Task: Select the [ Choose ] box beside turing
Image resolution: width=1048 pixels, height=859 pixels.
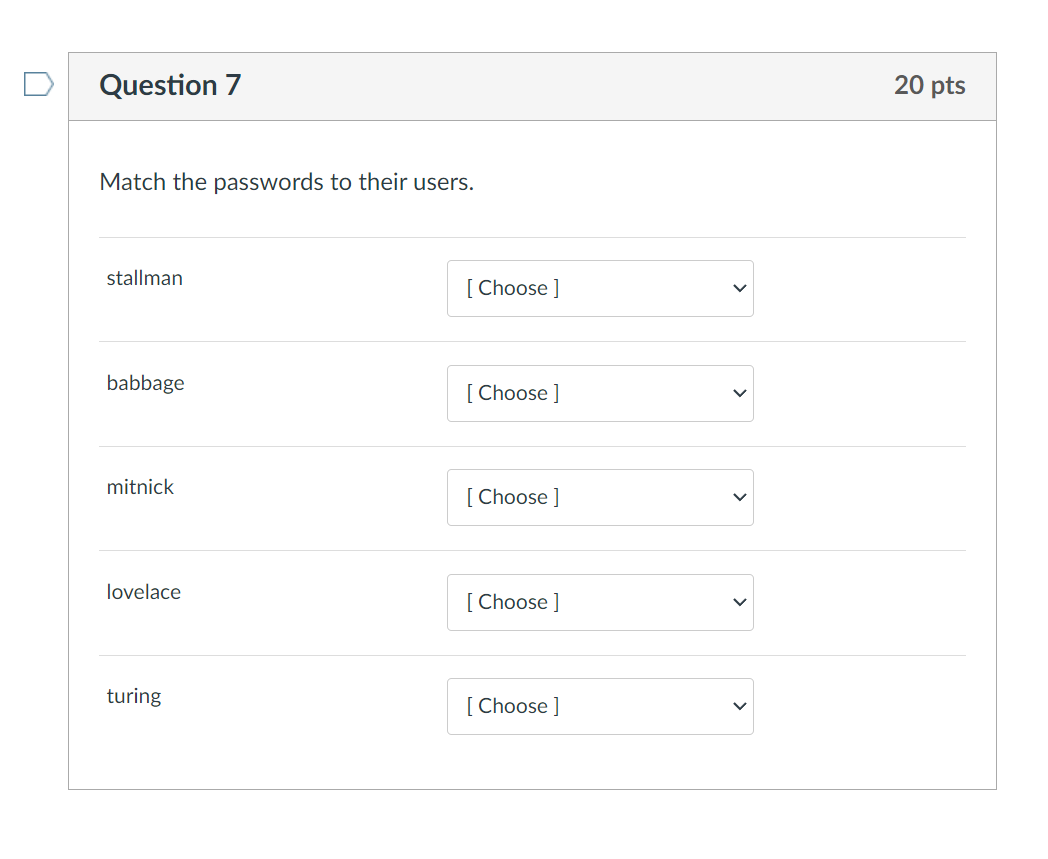Action: 600,706
